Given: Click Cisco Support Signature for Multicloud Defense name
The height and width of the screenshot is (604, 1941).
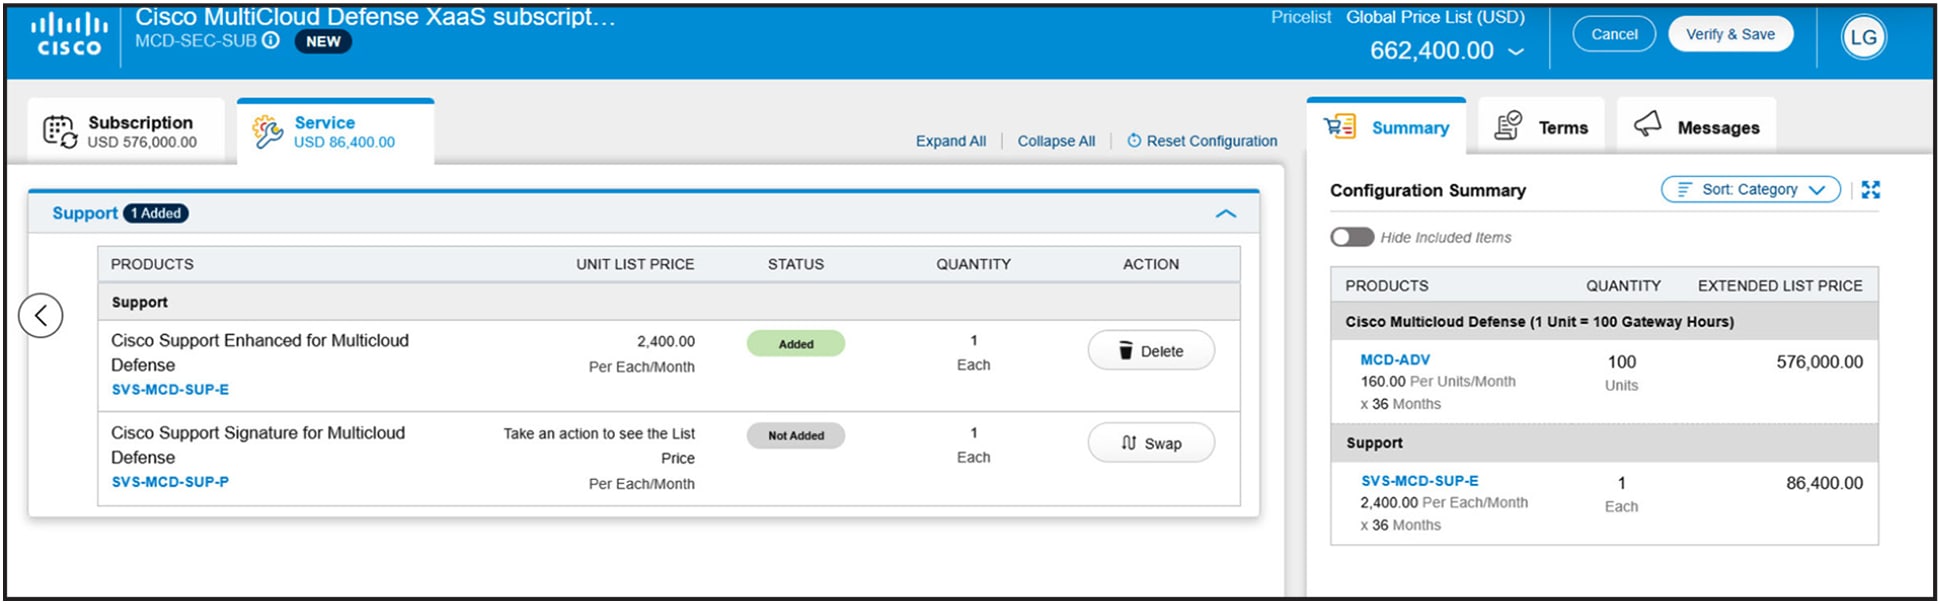Looking at the screenshot, I should coord(258,445).
